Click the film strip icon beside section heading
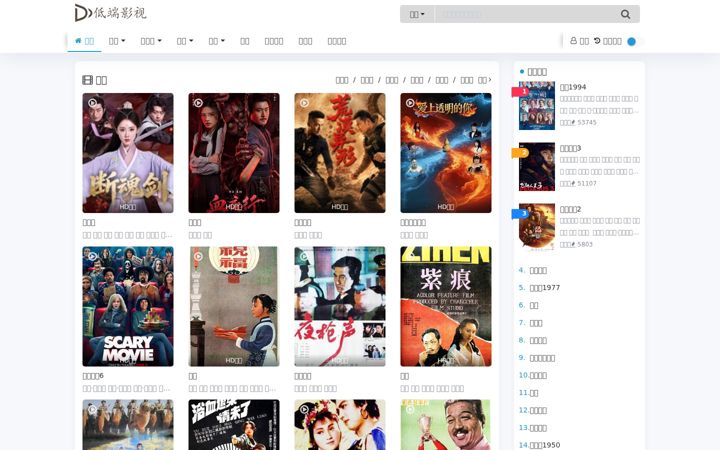This screenshot has height=450, width=720. pos(87,80)
